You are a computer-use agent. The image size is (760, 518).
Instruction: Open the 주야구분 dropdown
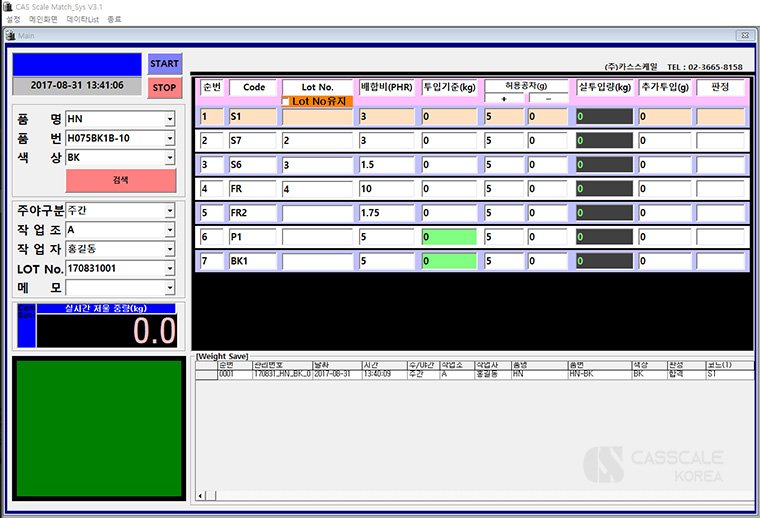tap(170, 211)
